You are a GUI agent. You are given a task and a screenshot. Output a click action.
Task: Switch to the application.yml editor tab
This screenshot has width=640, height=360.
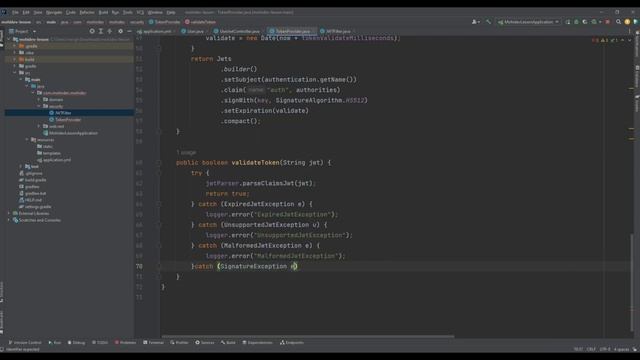pyautogui.click(x=156, y=31)
